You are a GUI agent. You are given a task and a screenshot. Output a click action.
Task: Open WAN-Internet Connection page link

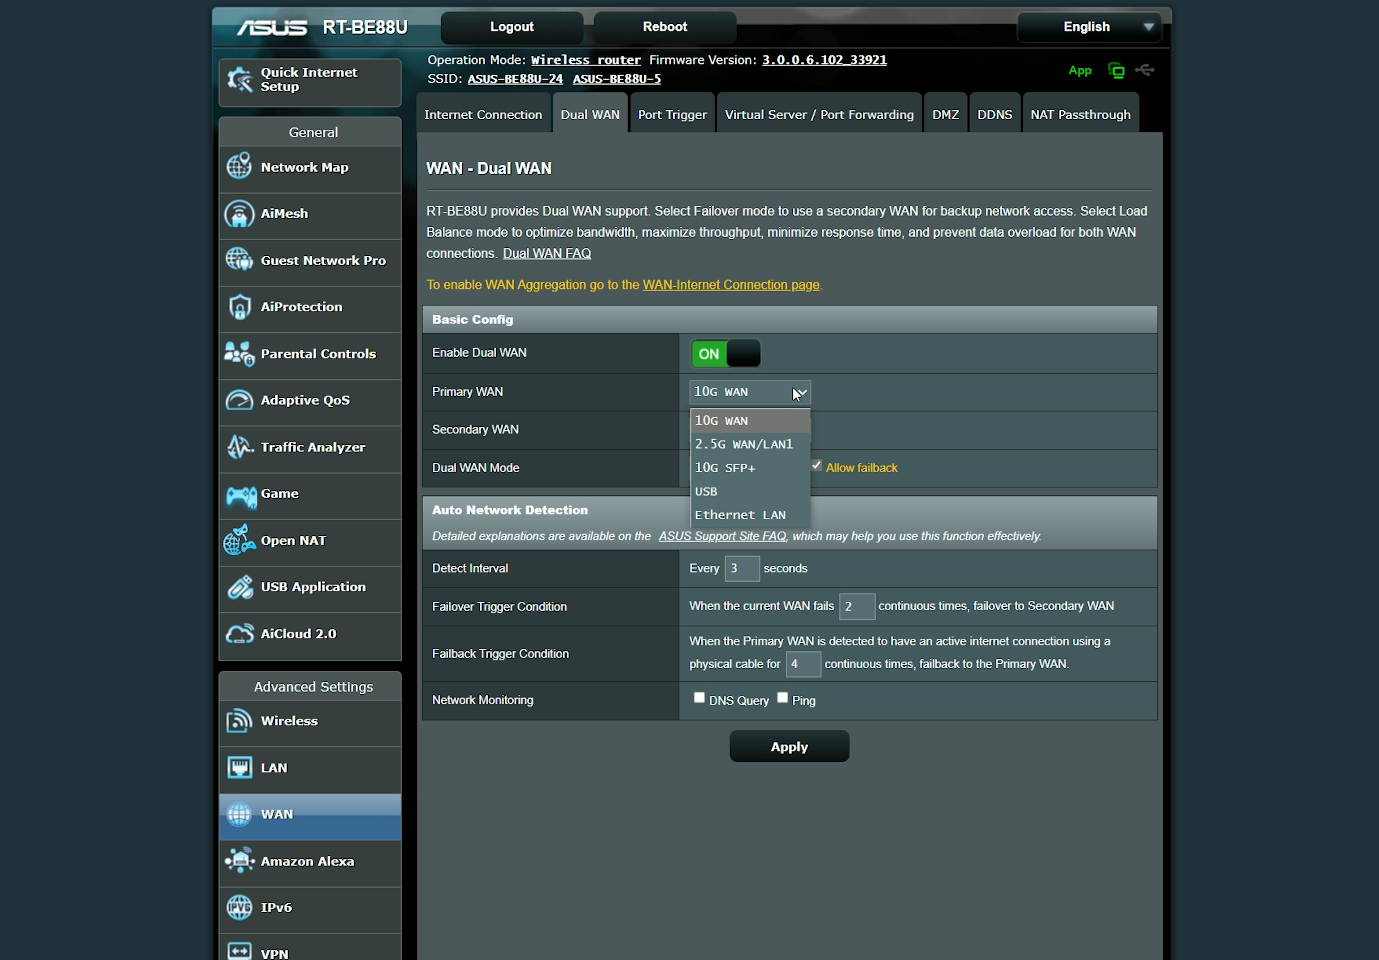[x=731, y=285]
